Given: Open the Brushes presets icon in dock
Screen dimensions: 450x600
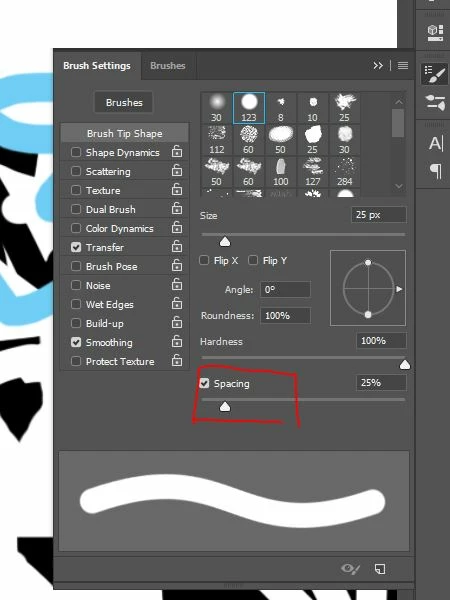Looking at the screenshot, I should click(435, 103).
